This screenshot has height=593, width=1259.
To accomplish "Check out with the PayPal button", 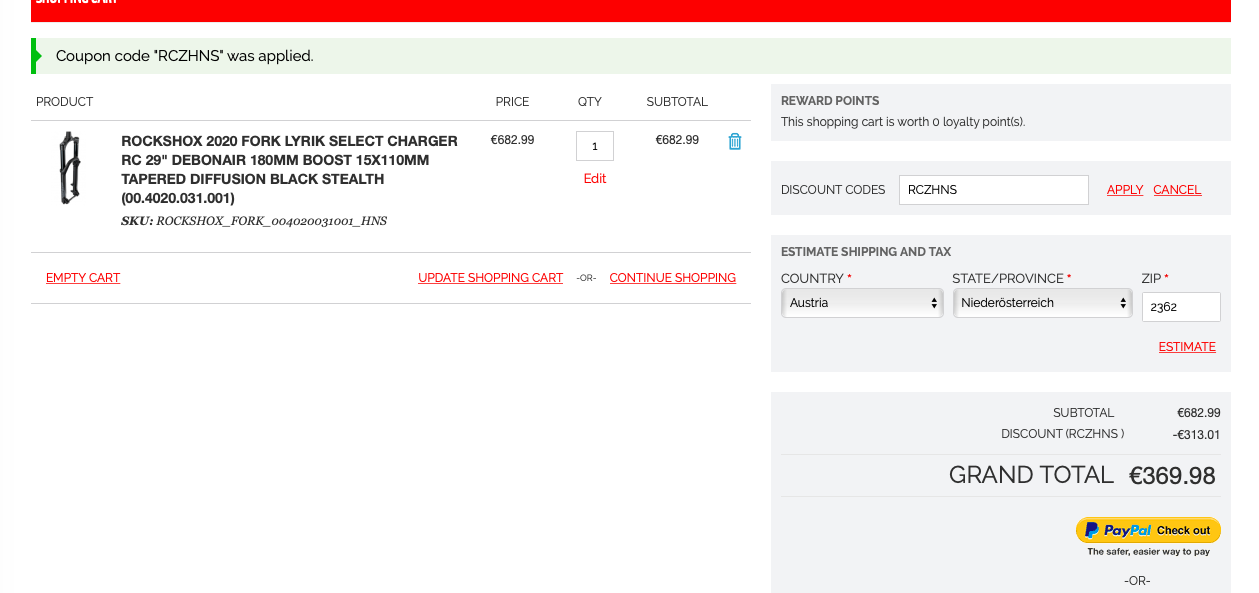I will point(1148,530).
